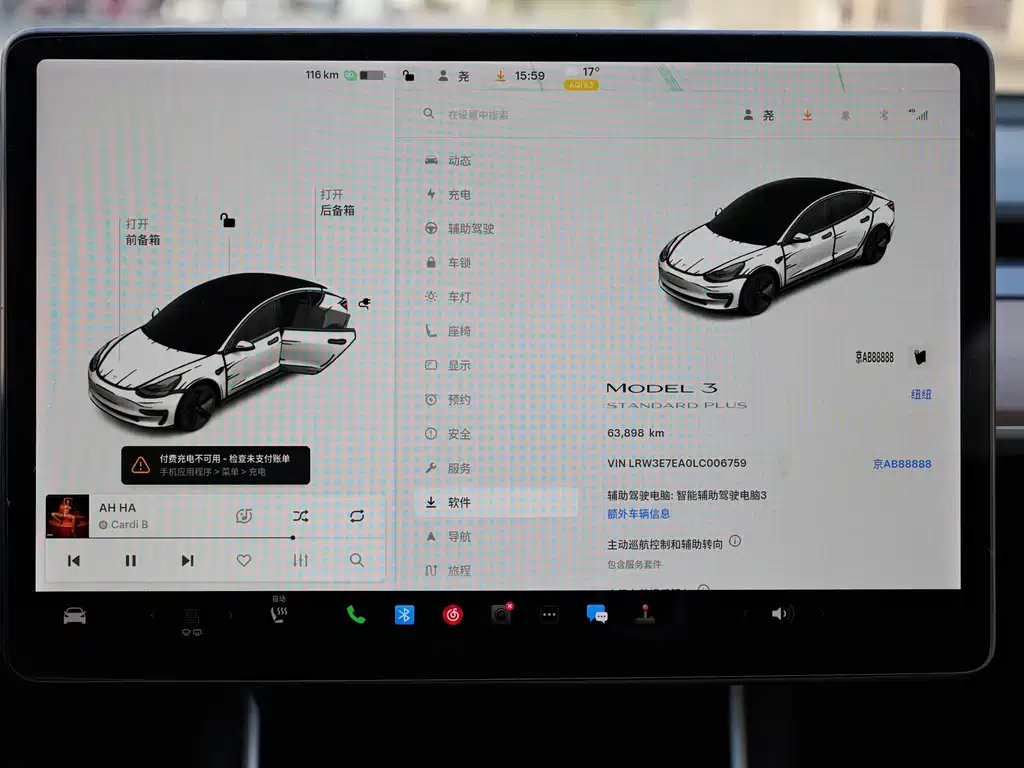Toggle repeat playback
Image resolution: width=1024 pixels, height=768 pixels.
click(357, 516)
